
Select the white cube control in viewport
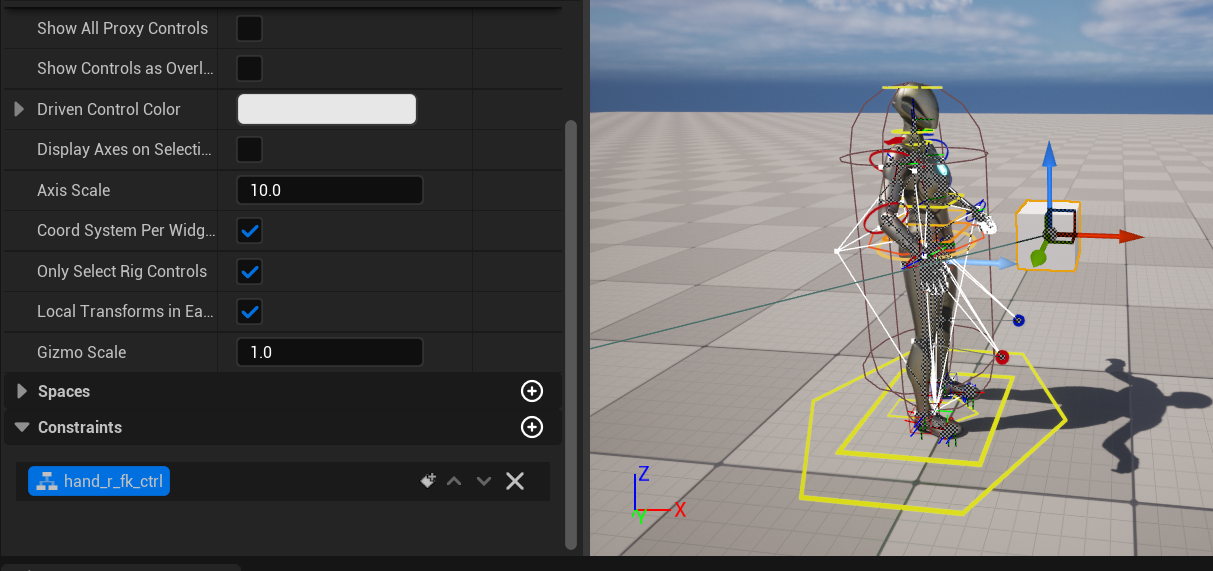click(x=1047, y=237)
